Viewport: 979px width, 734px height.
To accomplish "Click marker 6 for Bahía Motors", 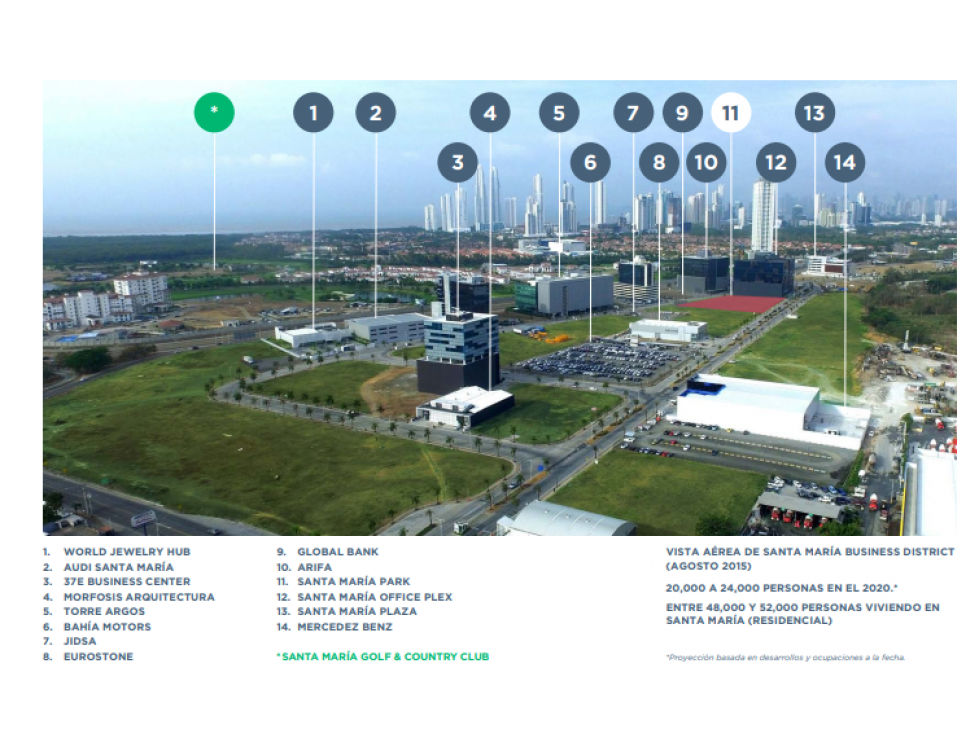I will (x=590, y=162).
